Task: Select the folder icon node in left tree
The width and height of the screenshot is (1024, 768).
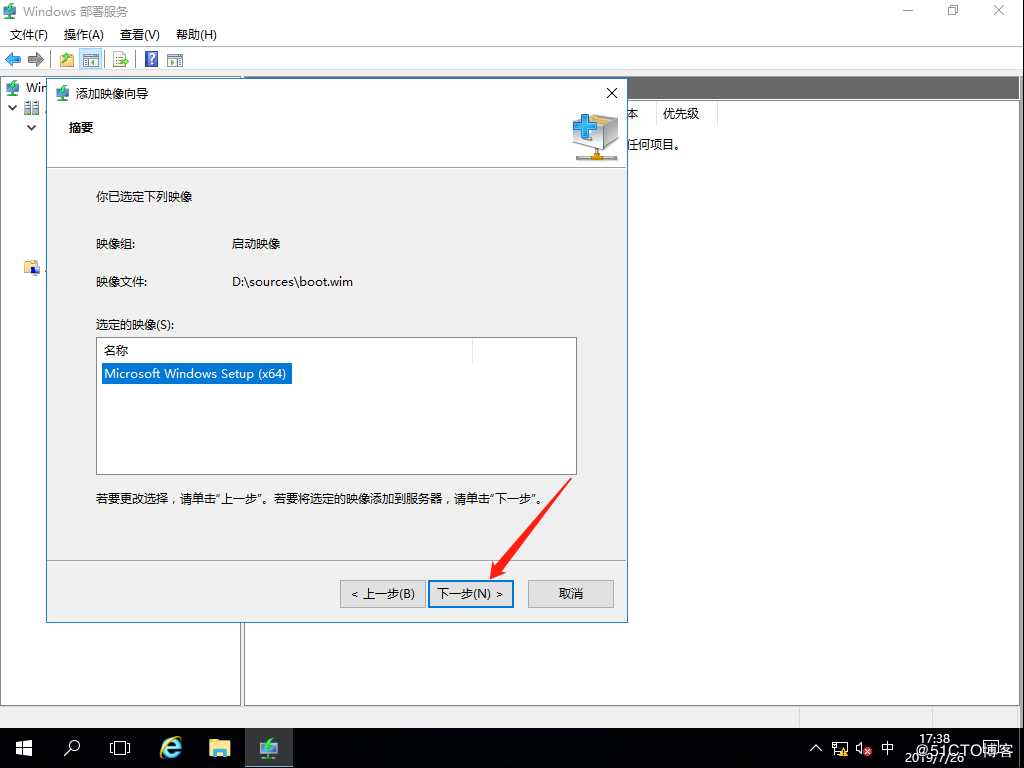Action: (31, 267)
